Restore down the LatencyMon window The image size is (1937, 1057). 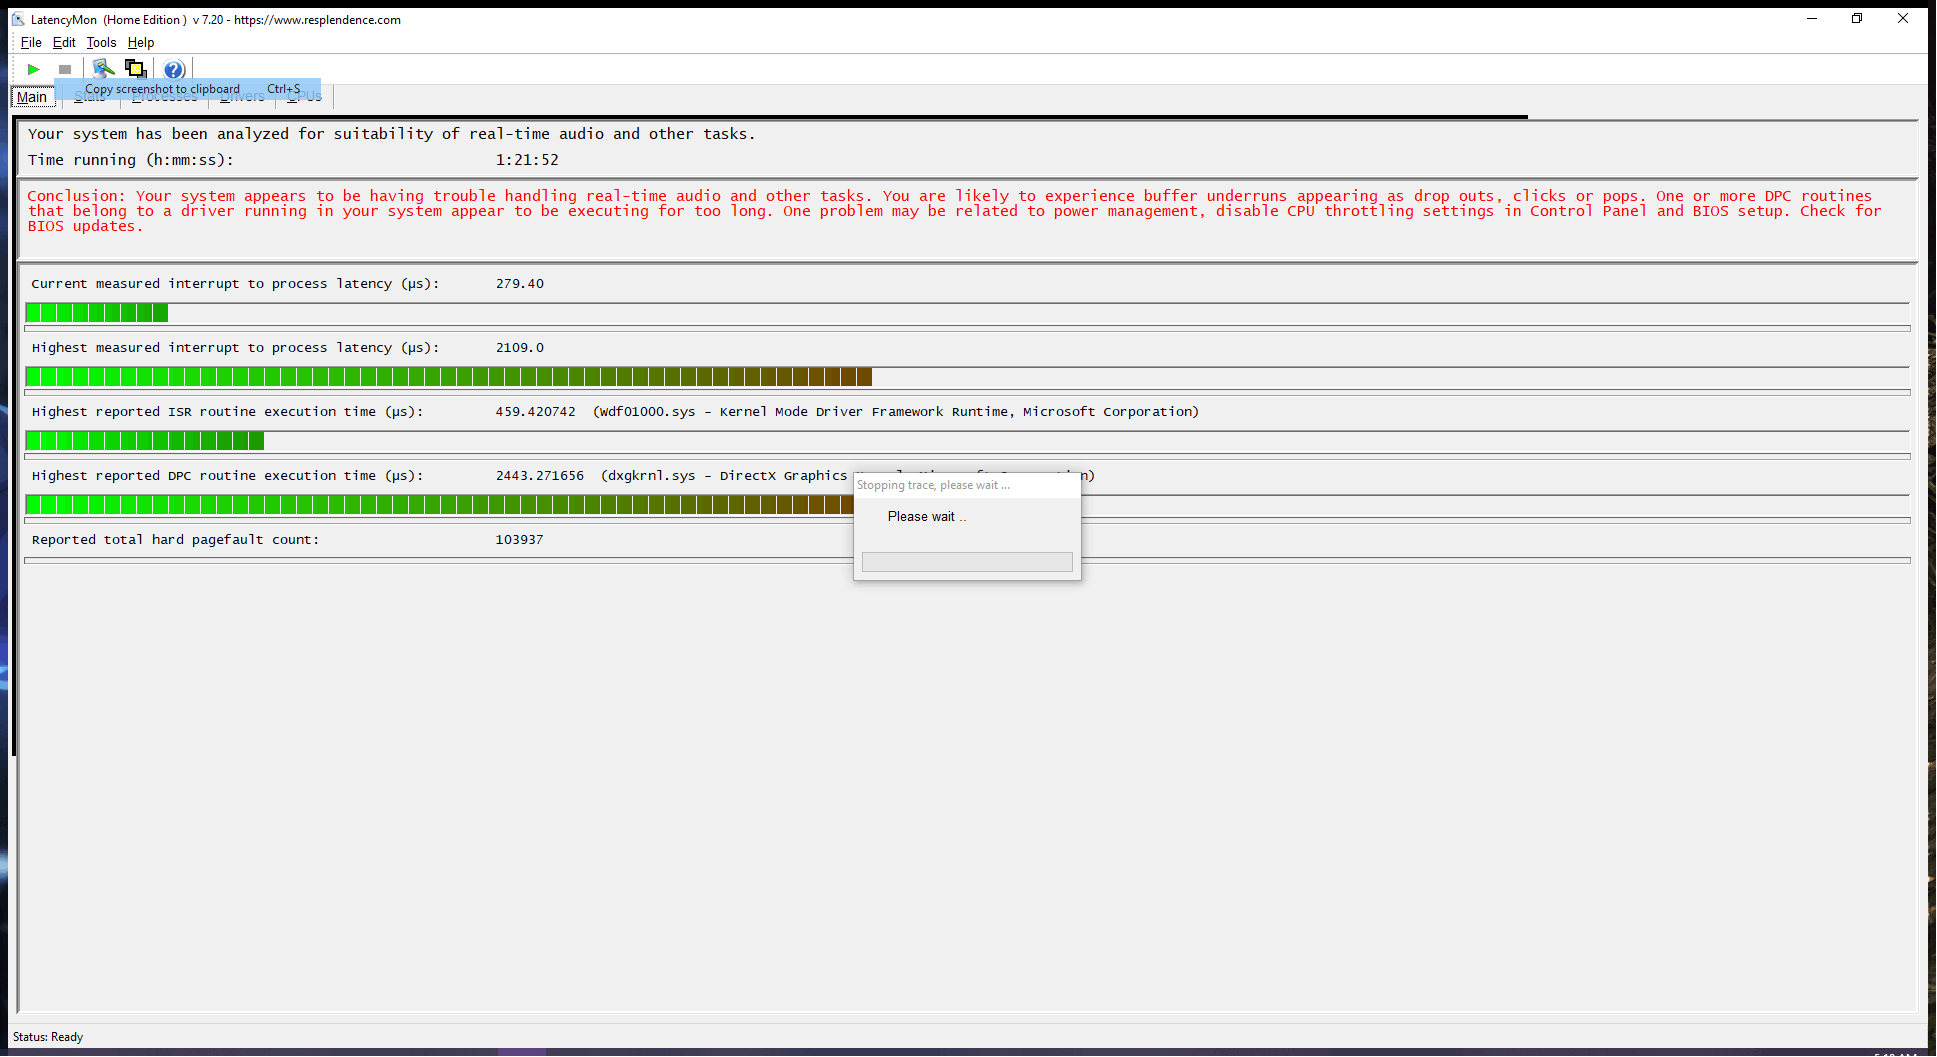point(1857,19)
